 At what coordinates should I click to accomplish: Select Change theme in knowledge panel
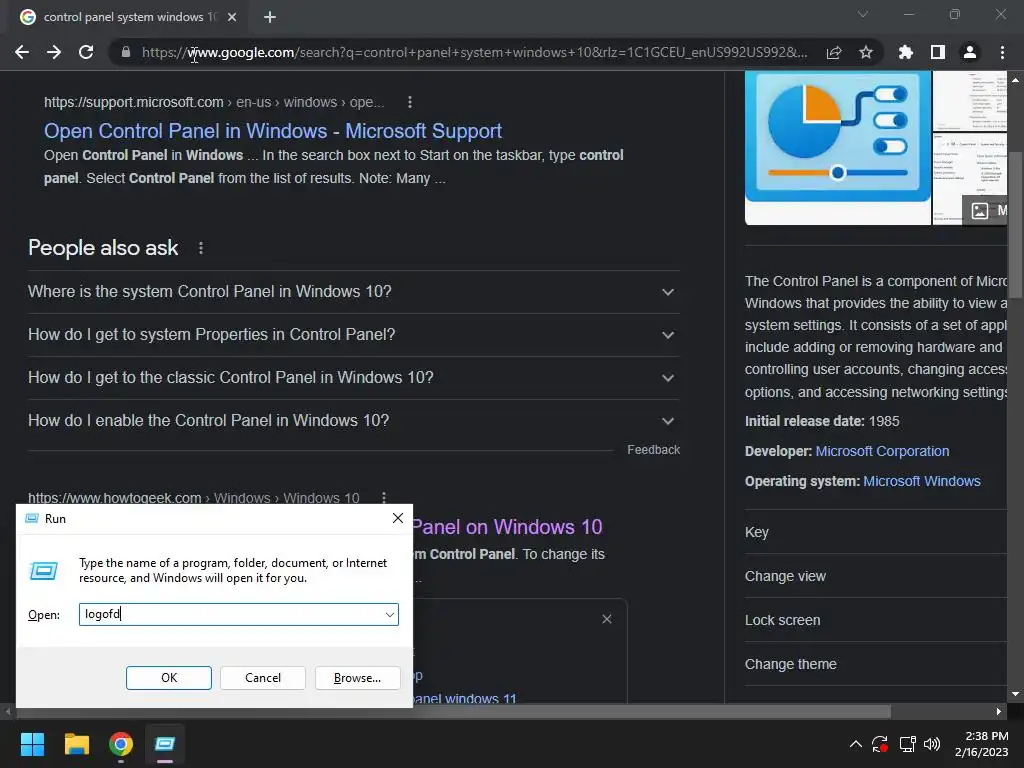[875, 664]
